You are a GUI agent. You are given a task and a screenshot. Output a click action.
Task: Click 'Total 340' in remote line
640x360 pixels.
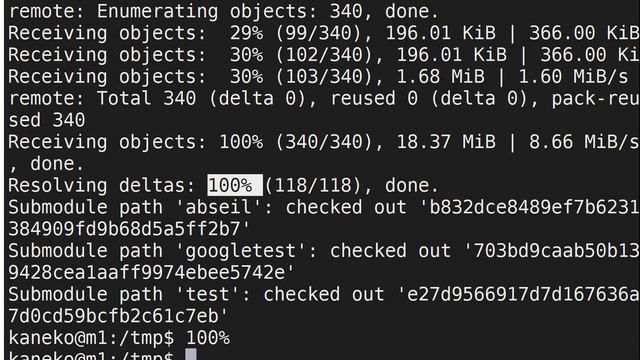point(146,98)
